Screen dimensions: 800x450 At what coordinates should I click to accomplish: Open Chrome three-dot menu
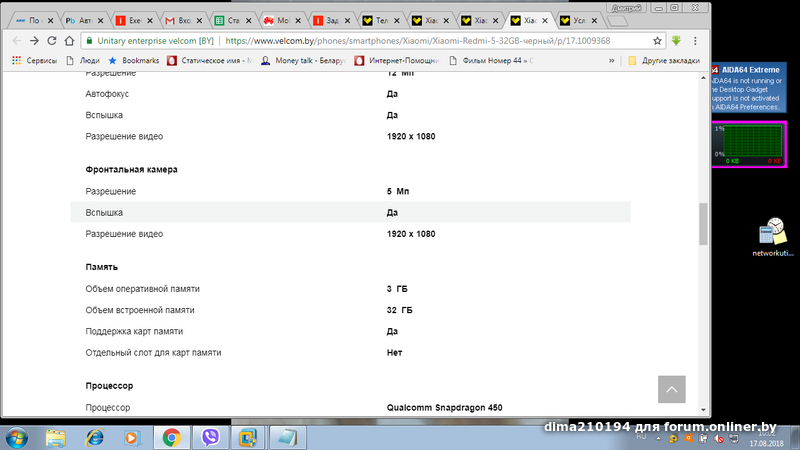pyautogui.click(x=695, y=41)
